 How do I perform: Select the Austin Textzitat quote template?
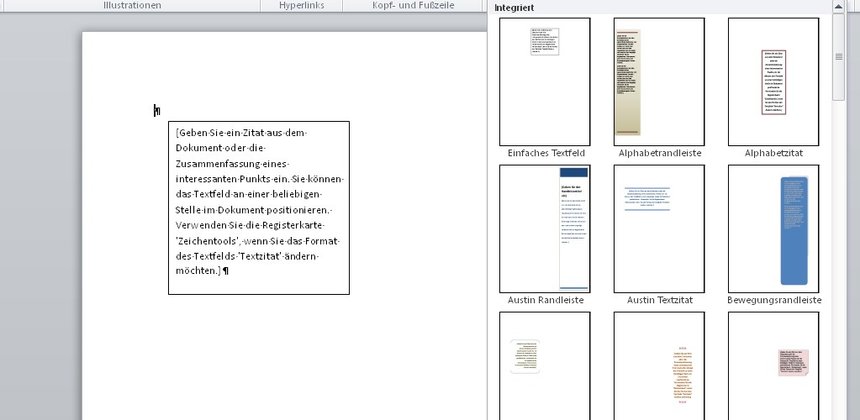click(659, 229)
